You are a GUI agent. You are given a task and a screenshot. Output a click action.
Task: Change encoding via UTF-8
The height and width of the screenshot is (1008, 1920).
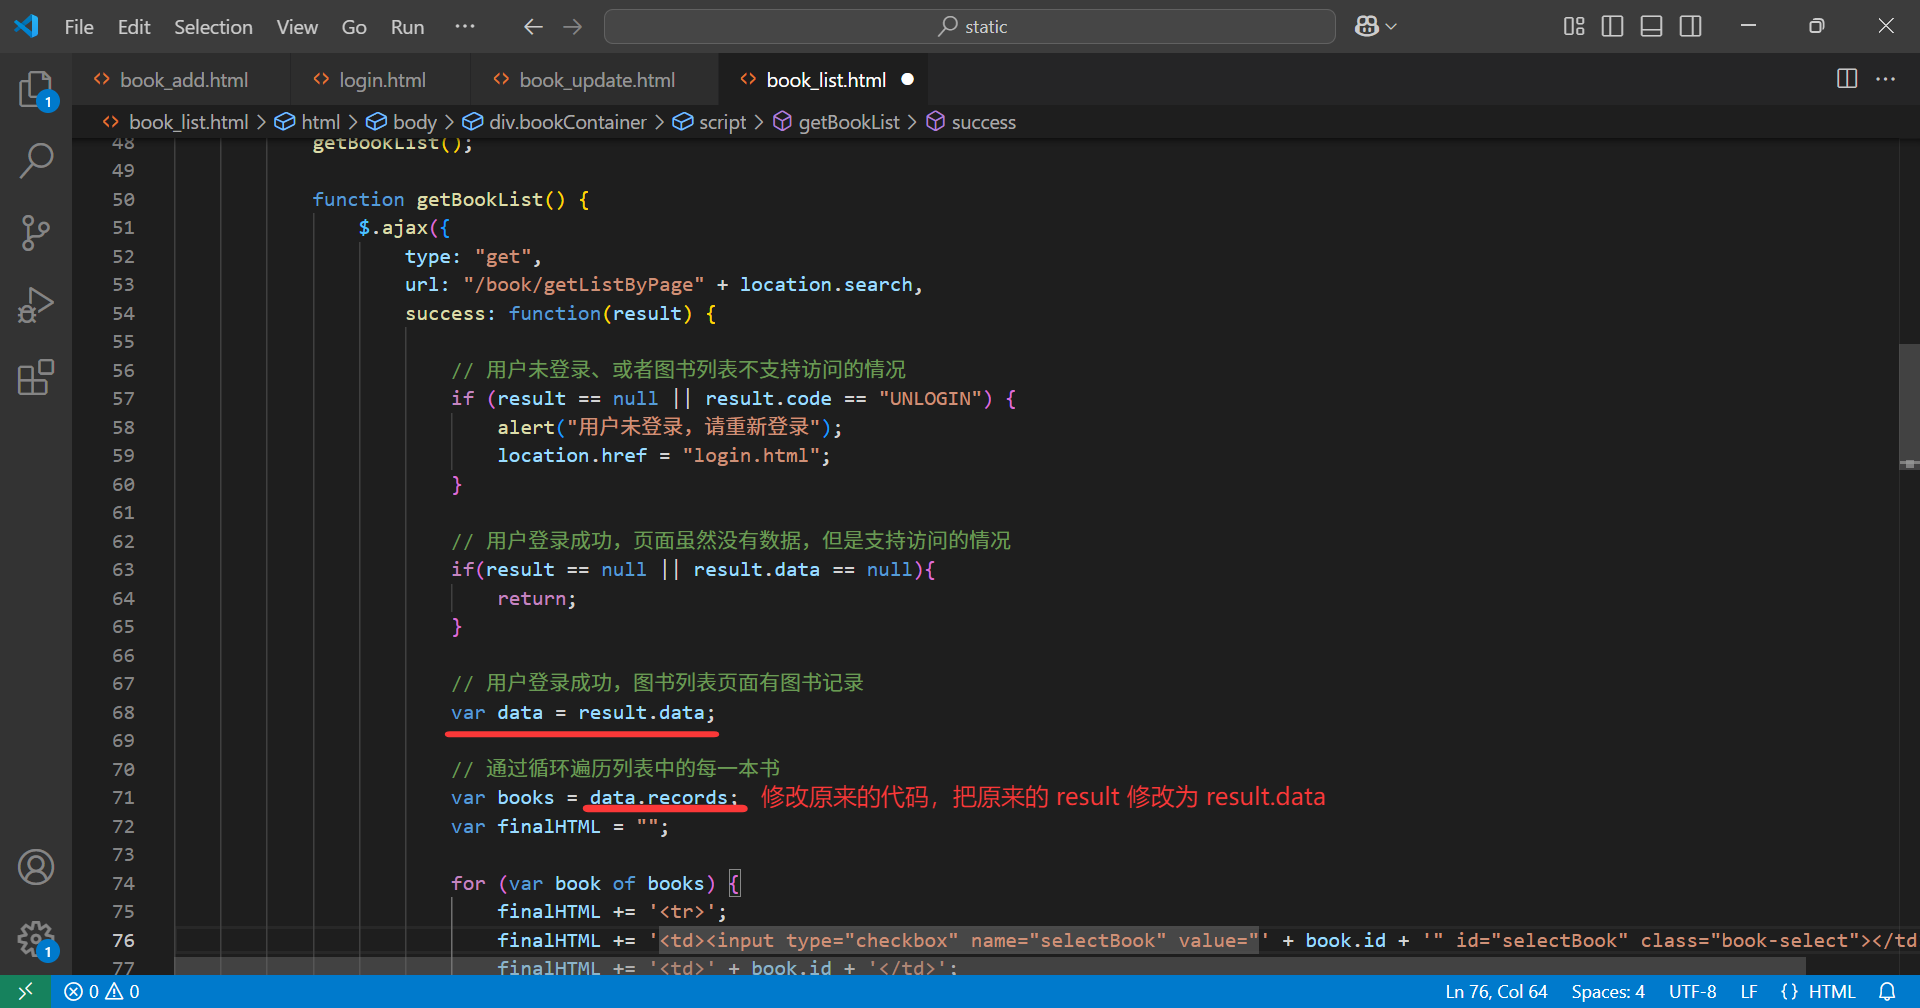tap(1692, 991)
